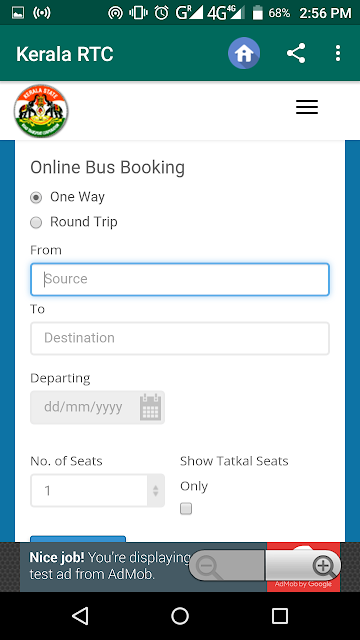Tap the Android back navigation button
The width and height of the screenshot is (360, 640).
80,616
